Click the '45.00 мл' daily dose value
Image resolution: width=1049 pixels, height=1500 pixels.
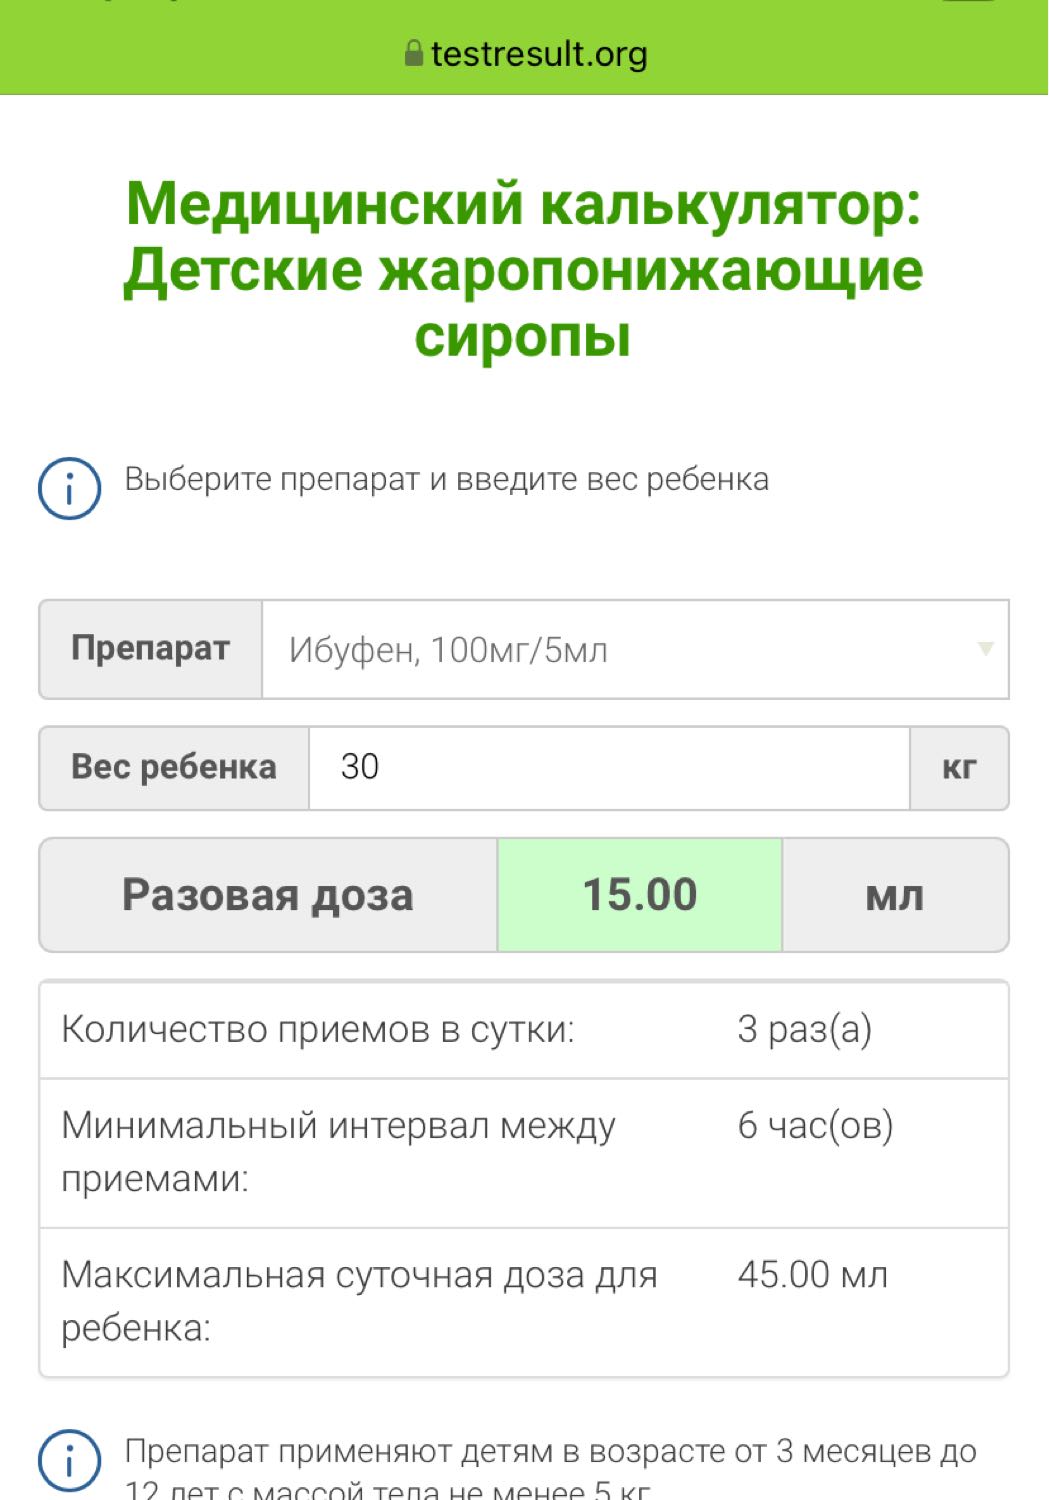coord(813,1275)
